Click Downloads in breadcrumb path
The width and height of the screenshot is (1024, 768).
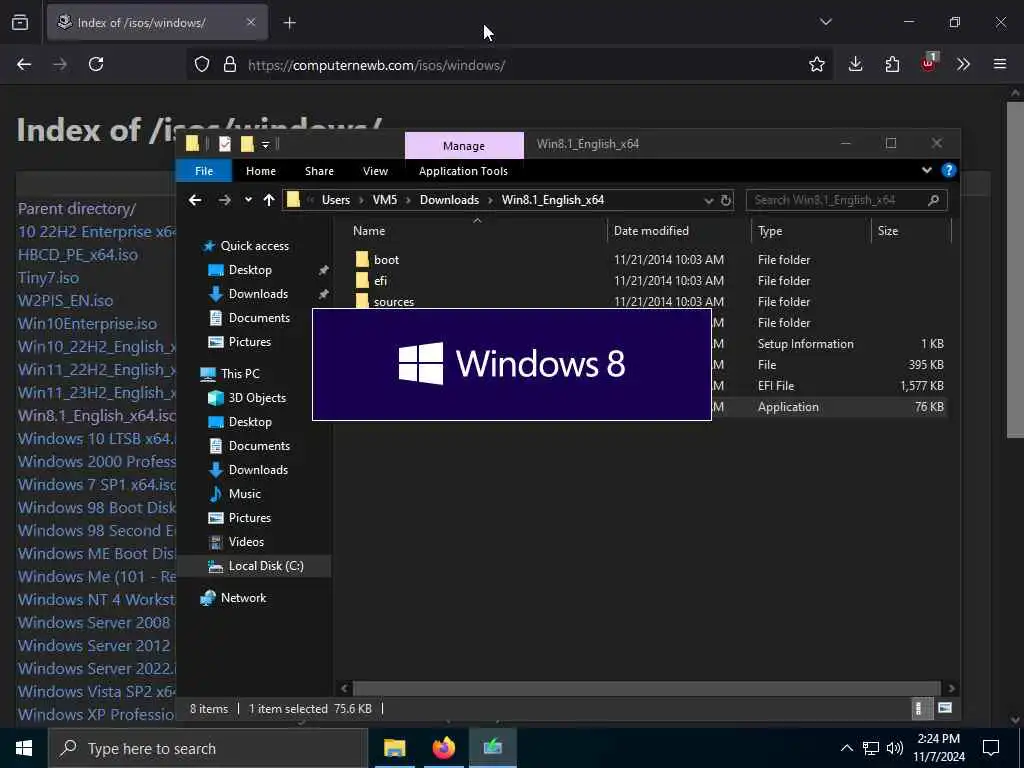pos(449,200)
